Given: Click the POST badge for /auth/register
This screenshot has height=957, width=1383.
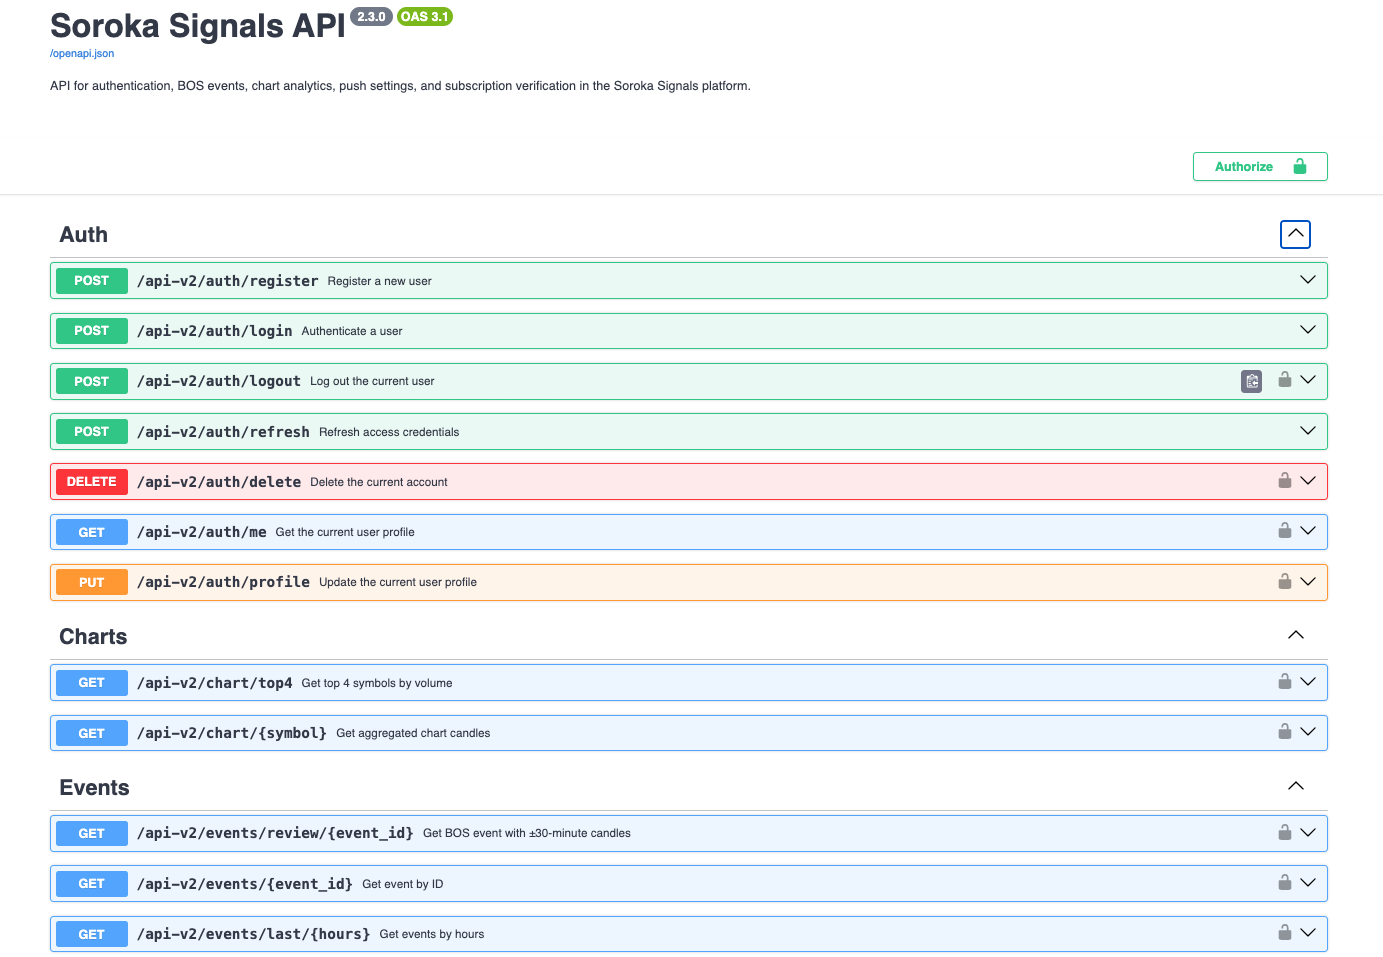Looking at the screenshot, I should [x=92, y=281].
